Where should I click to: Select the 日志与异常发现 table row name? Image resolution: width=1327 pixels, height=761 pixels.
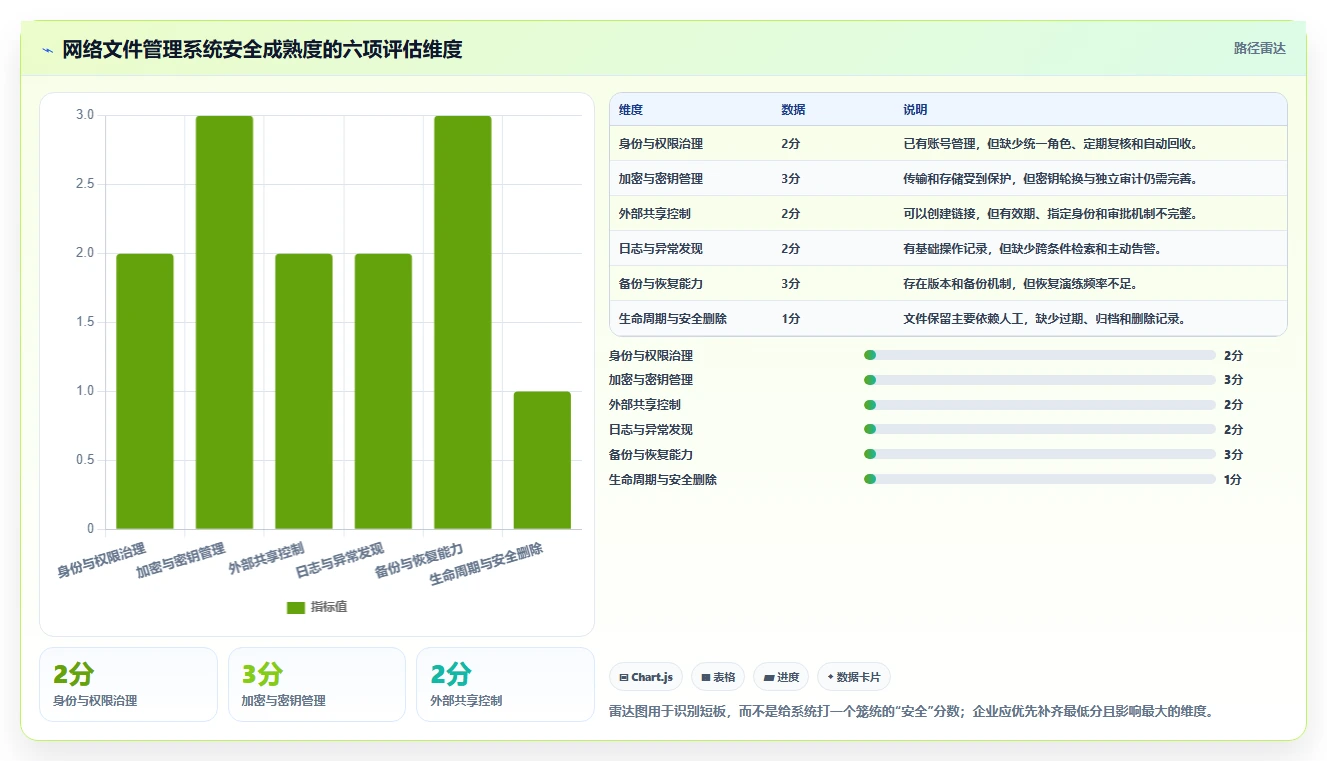tap(661, 249)
